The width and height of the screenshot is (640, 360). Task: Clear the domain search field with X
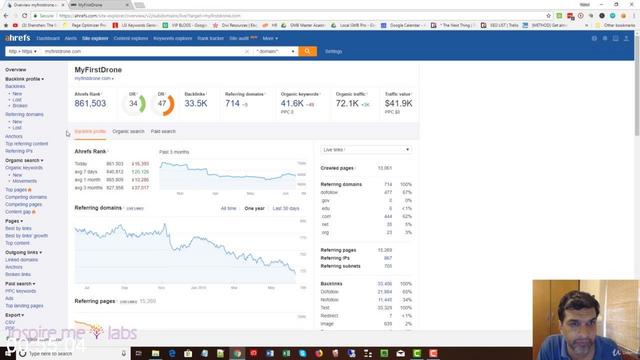click(x=247, y=51)
